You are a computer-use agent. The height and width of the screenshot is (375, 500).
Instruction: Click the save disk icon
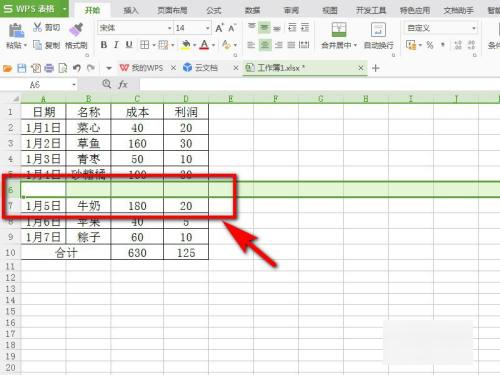[22, 68]
